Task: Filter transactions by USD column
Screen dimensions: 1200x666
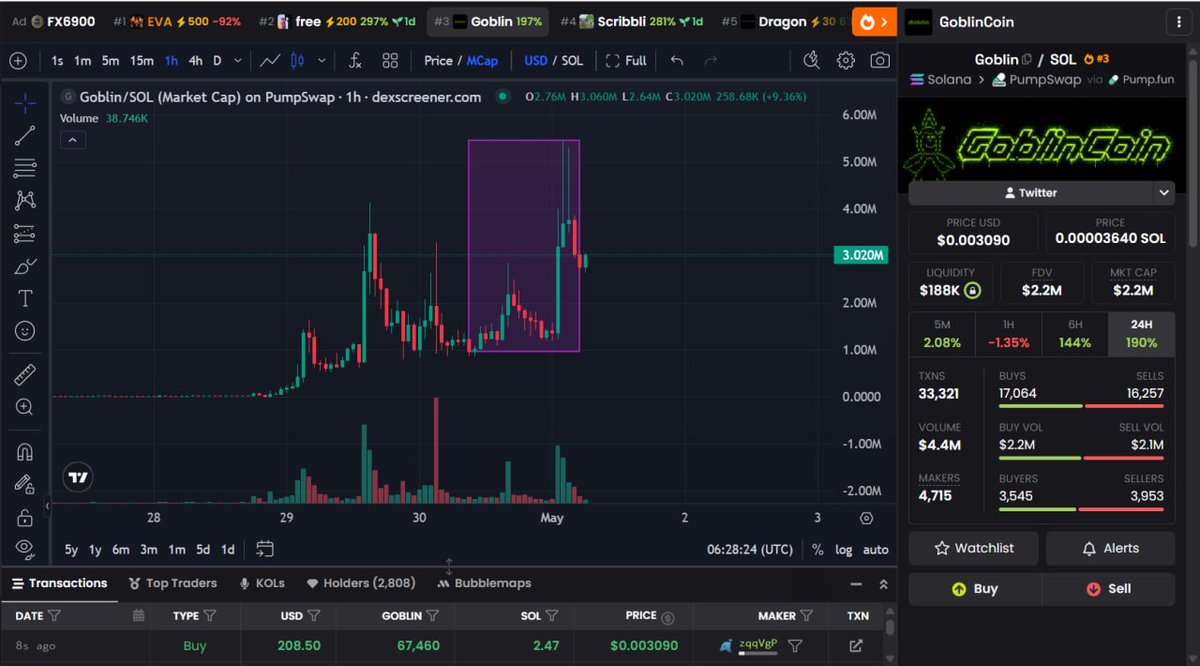Action: (314, 616)
